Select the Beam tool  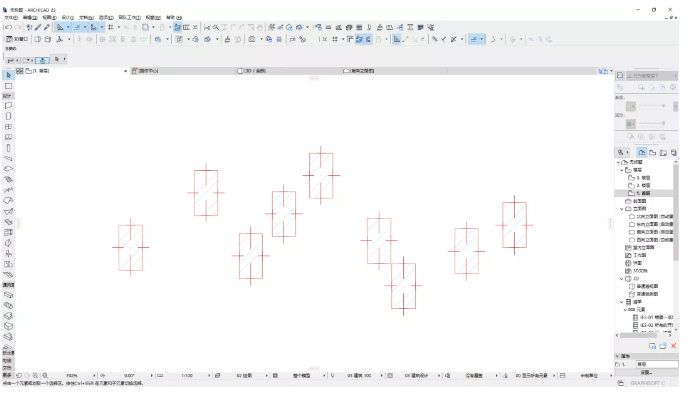[8, 159]
